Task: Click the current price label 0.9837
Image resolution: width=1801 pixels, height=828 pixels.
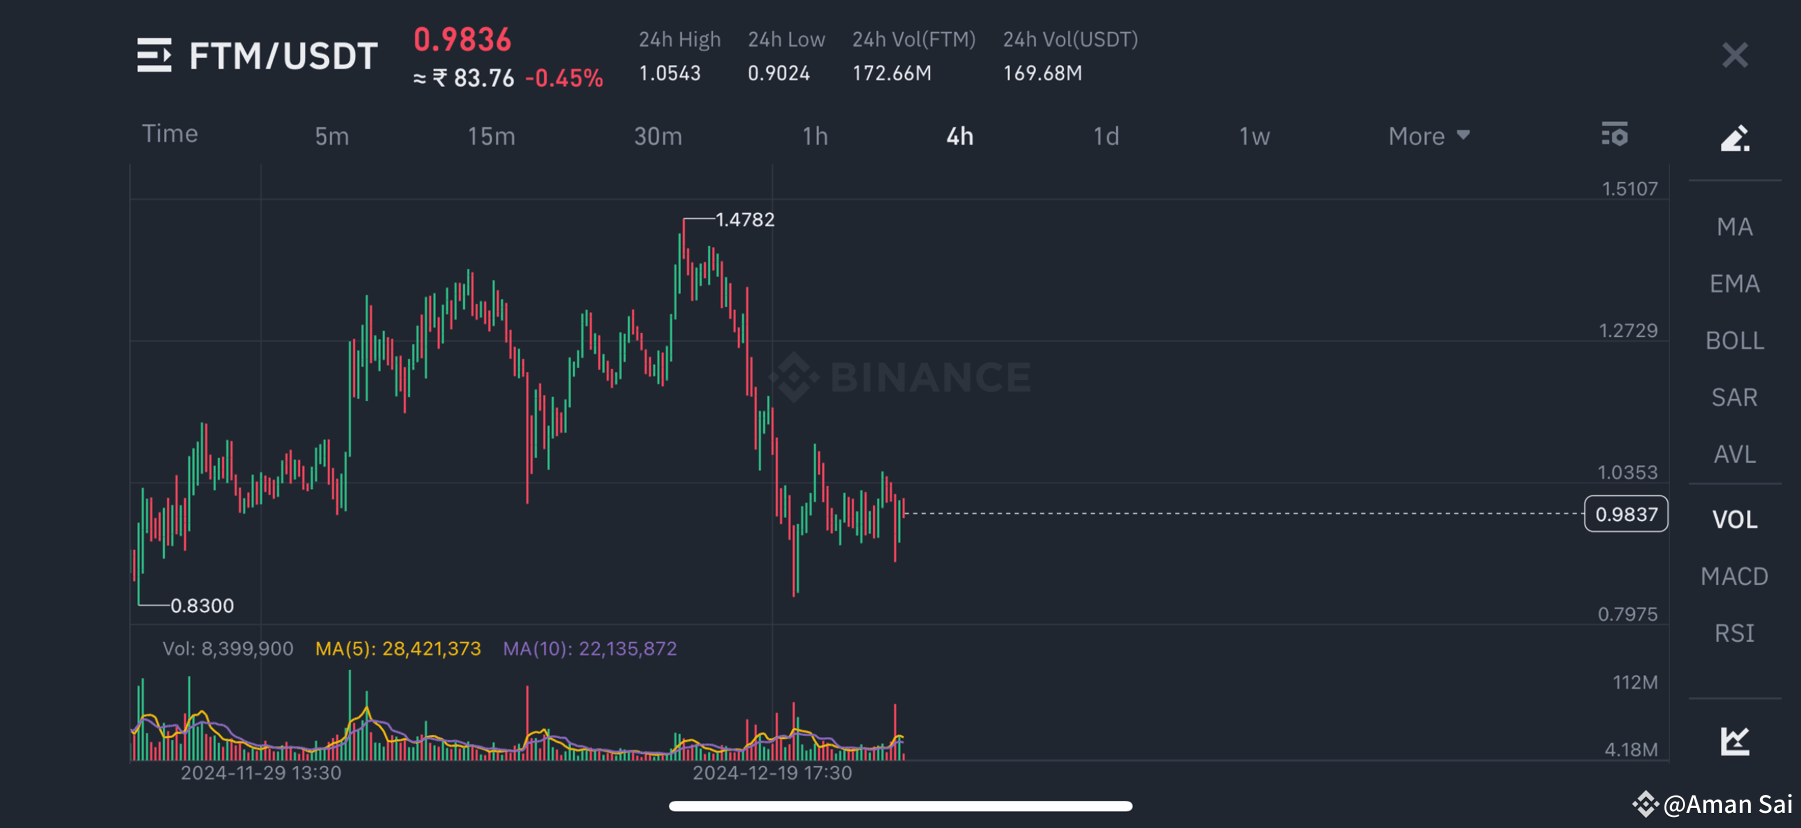Action: pos(1625,513)
